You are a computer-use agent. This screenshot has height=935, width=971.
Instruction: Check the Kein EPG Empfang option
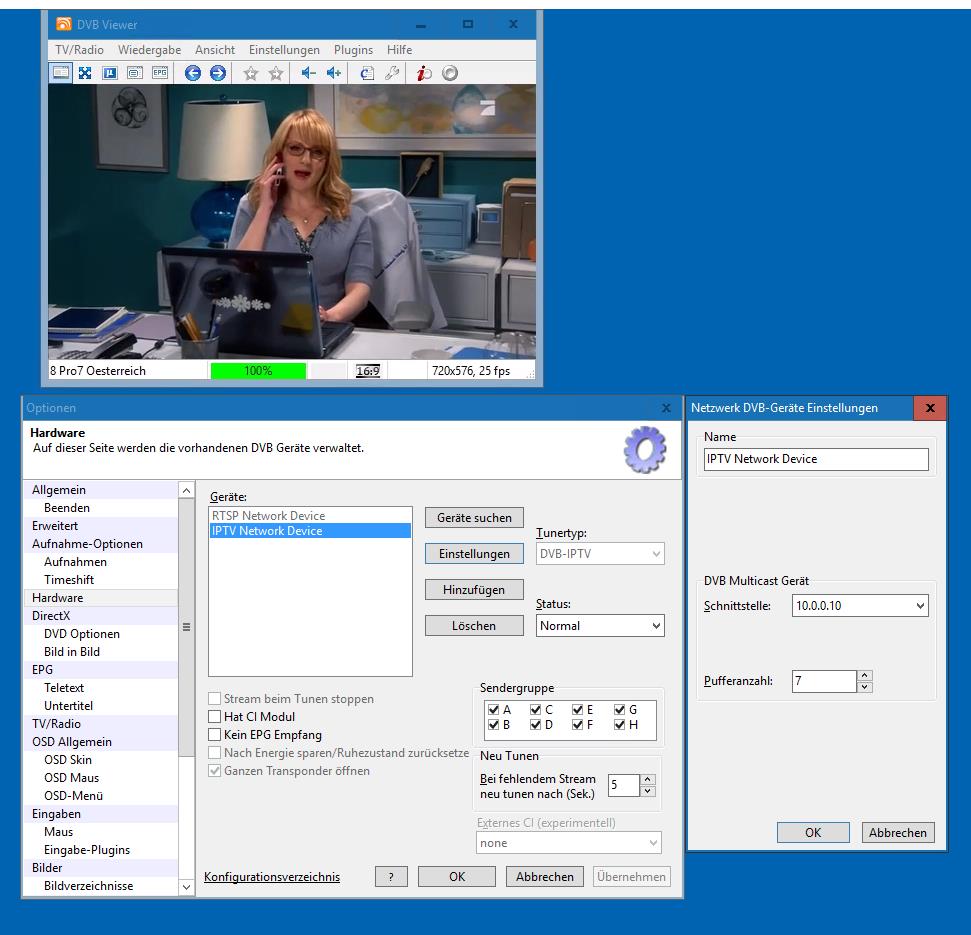pyautogui.click(x=214, y=735)
